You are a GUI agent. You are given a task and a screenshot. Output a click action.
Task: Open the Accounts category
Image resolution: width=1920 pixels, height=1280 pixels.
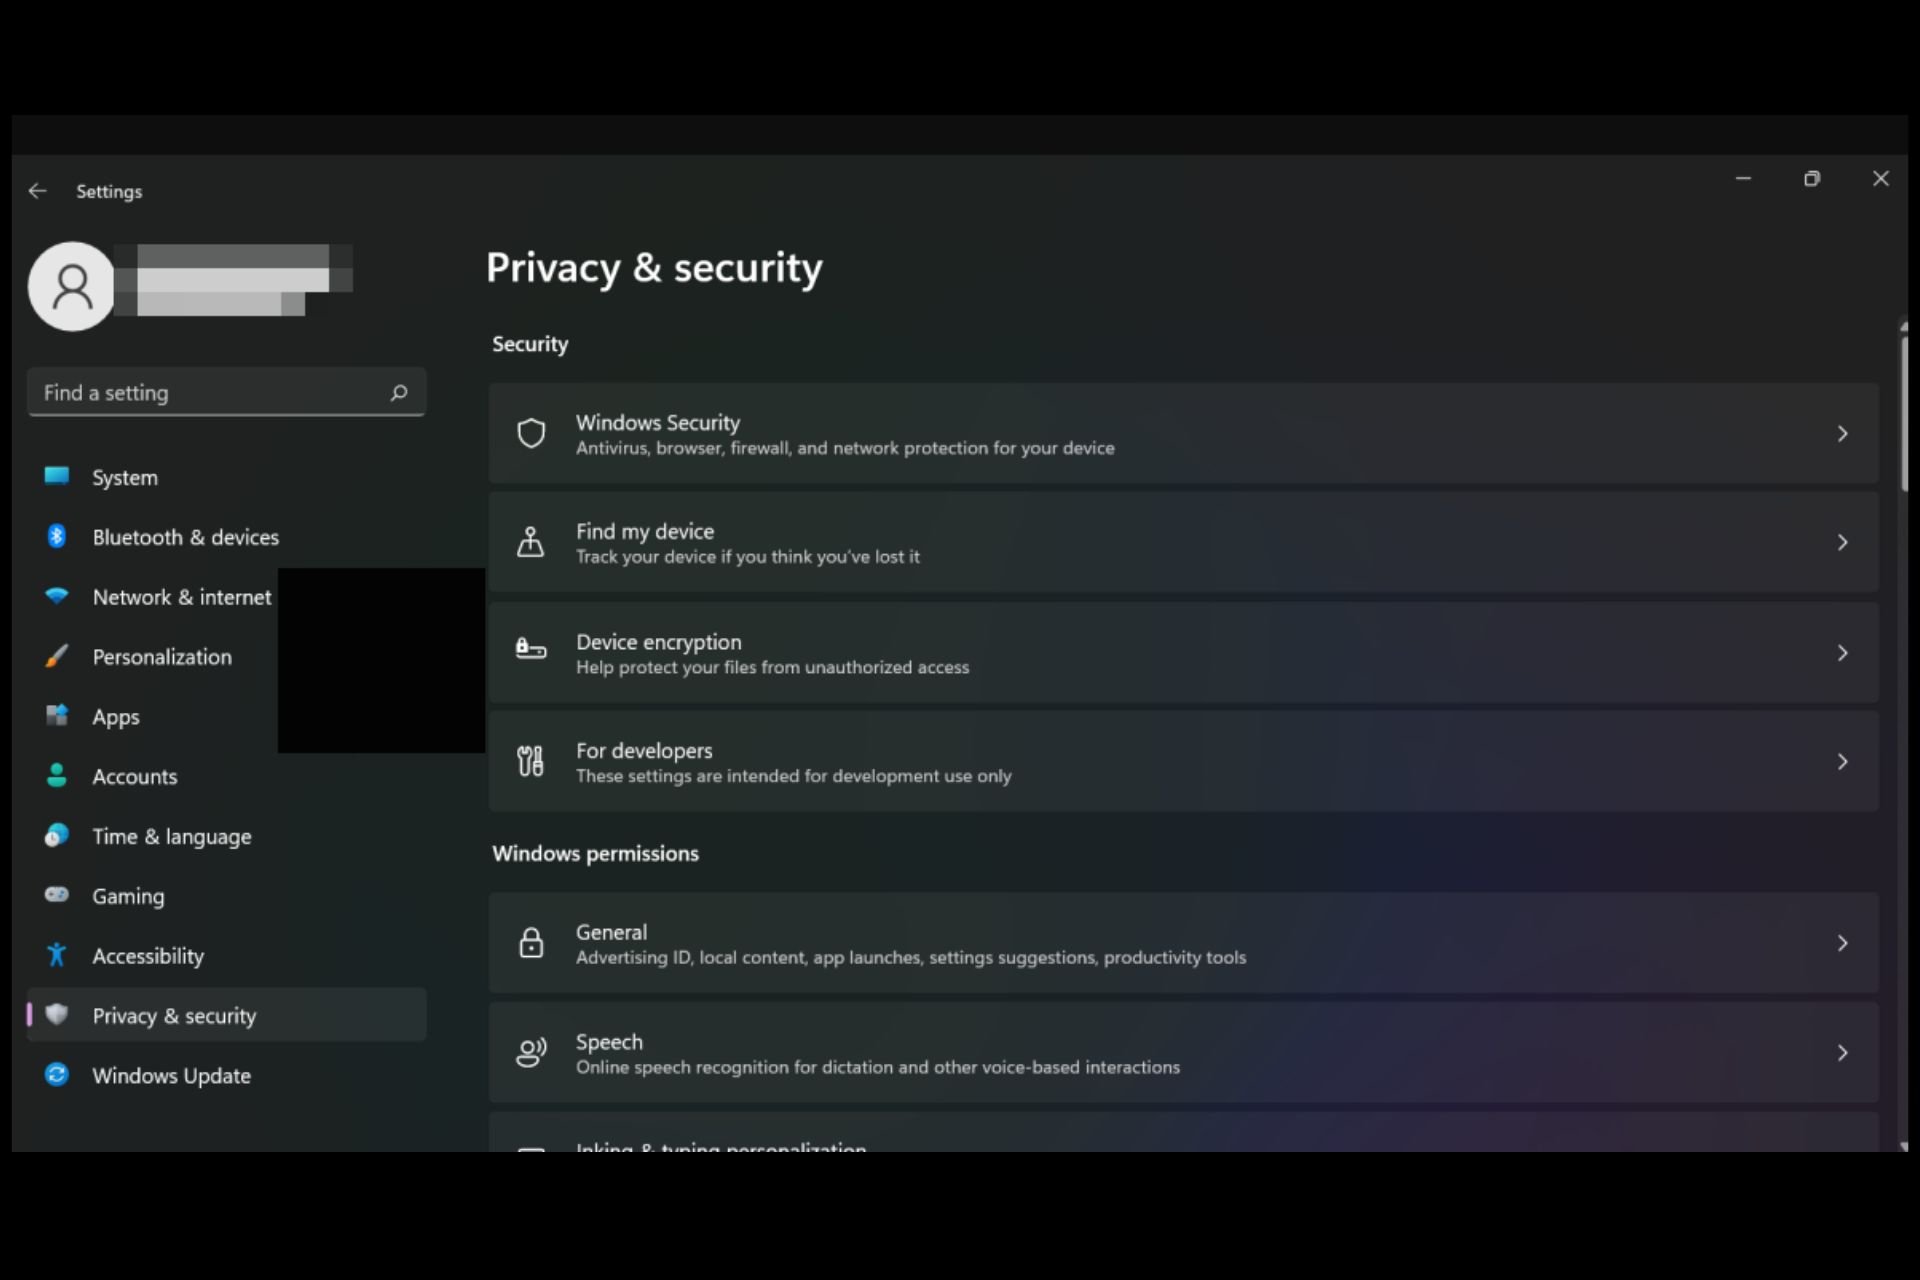pos(227,776)
